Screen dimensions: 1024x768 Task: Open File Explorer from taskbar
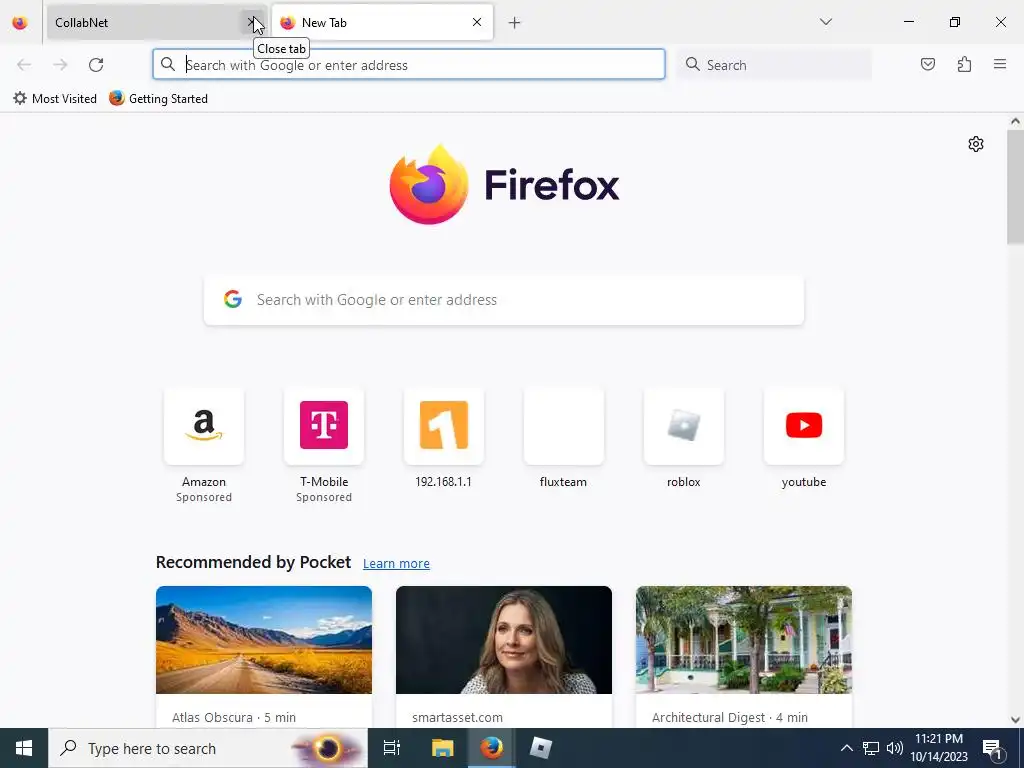click(x=442, y=748)
